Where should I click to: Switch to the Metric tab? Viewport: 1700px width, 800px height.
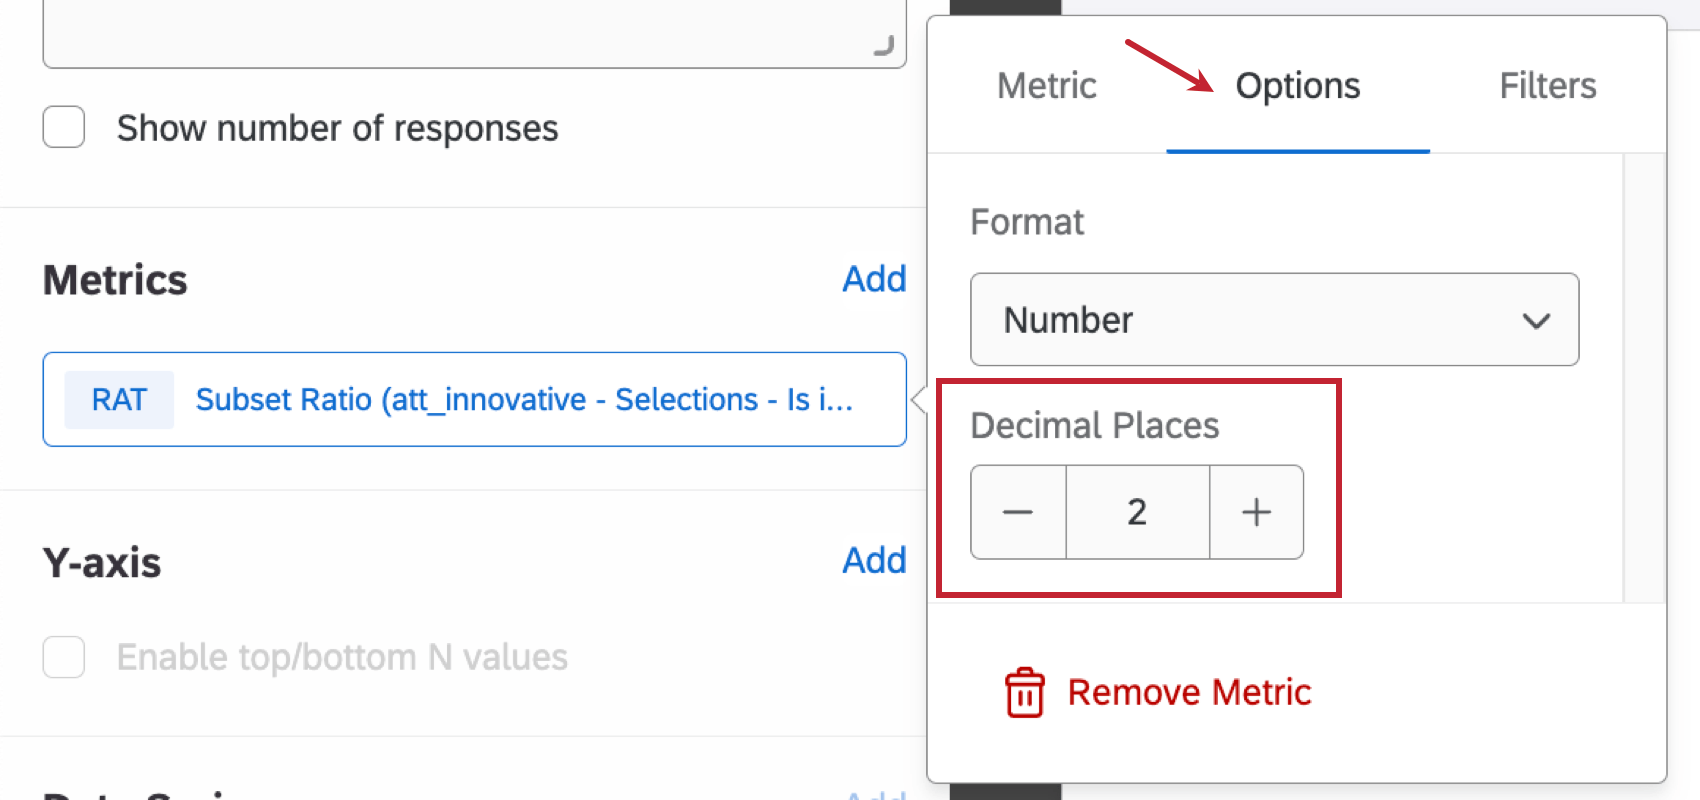pyautogui.click(x=1046, y=86)
